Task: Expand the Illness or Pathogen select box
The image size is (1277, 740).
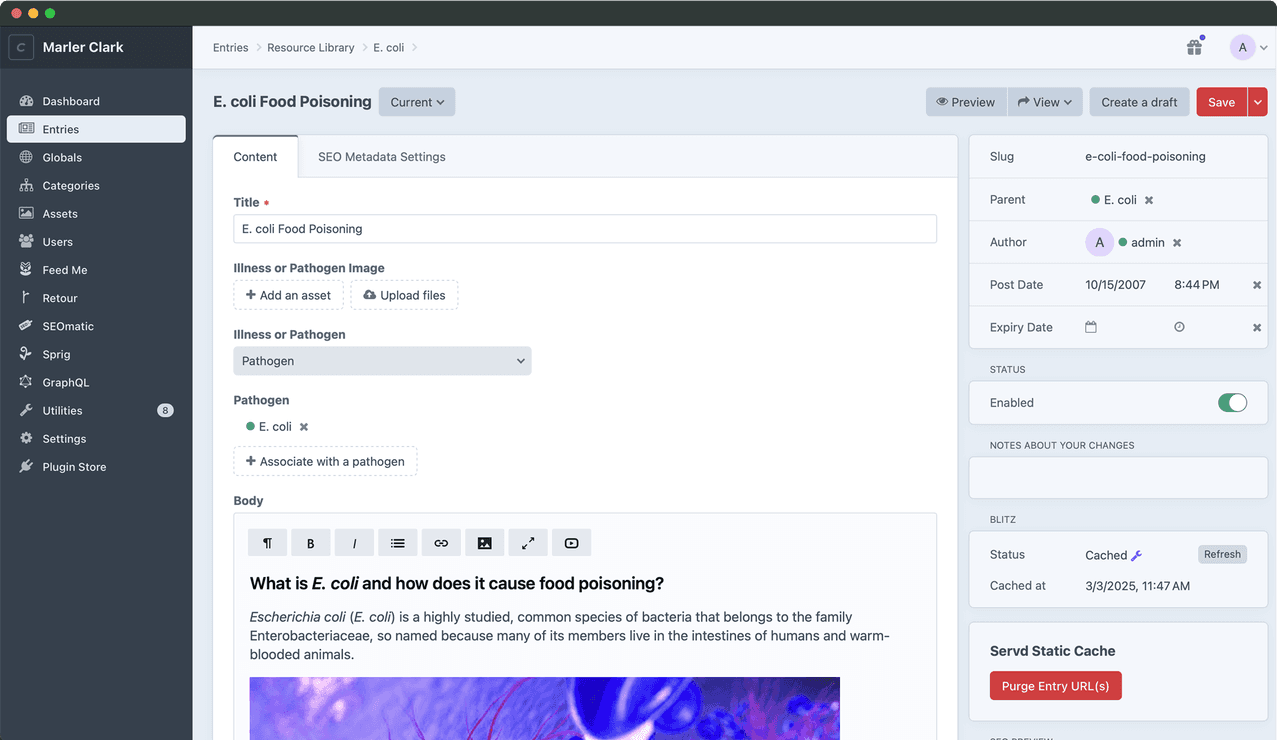Action: point(382,361)
